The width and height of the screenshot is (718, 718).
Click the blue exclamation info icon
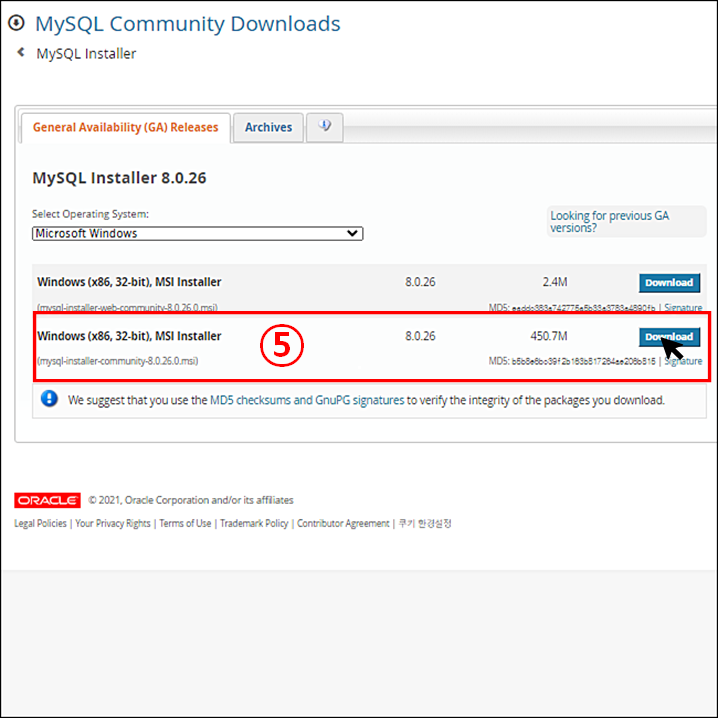coord(49,399)
